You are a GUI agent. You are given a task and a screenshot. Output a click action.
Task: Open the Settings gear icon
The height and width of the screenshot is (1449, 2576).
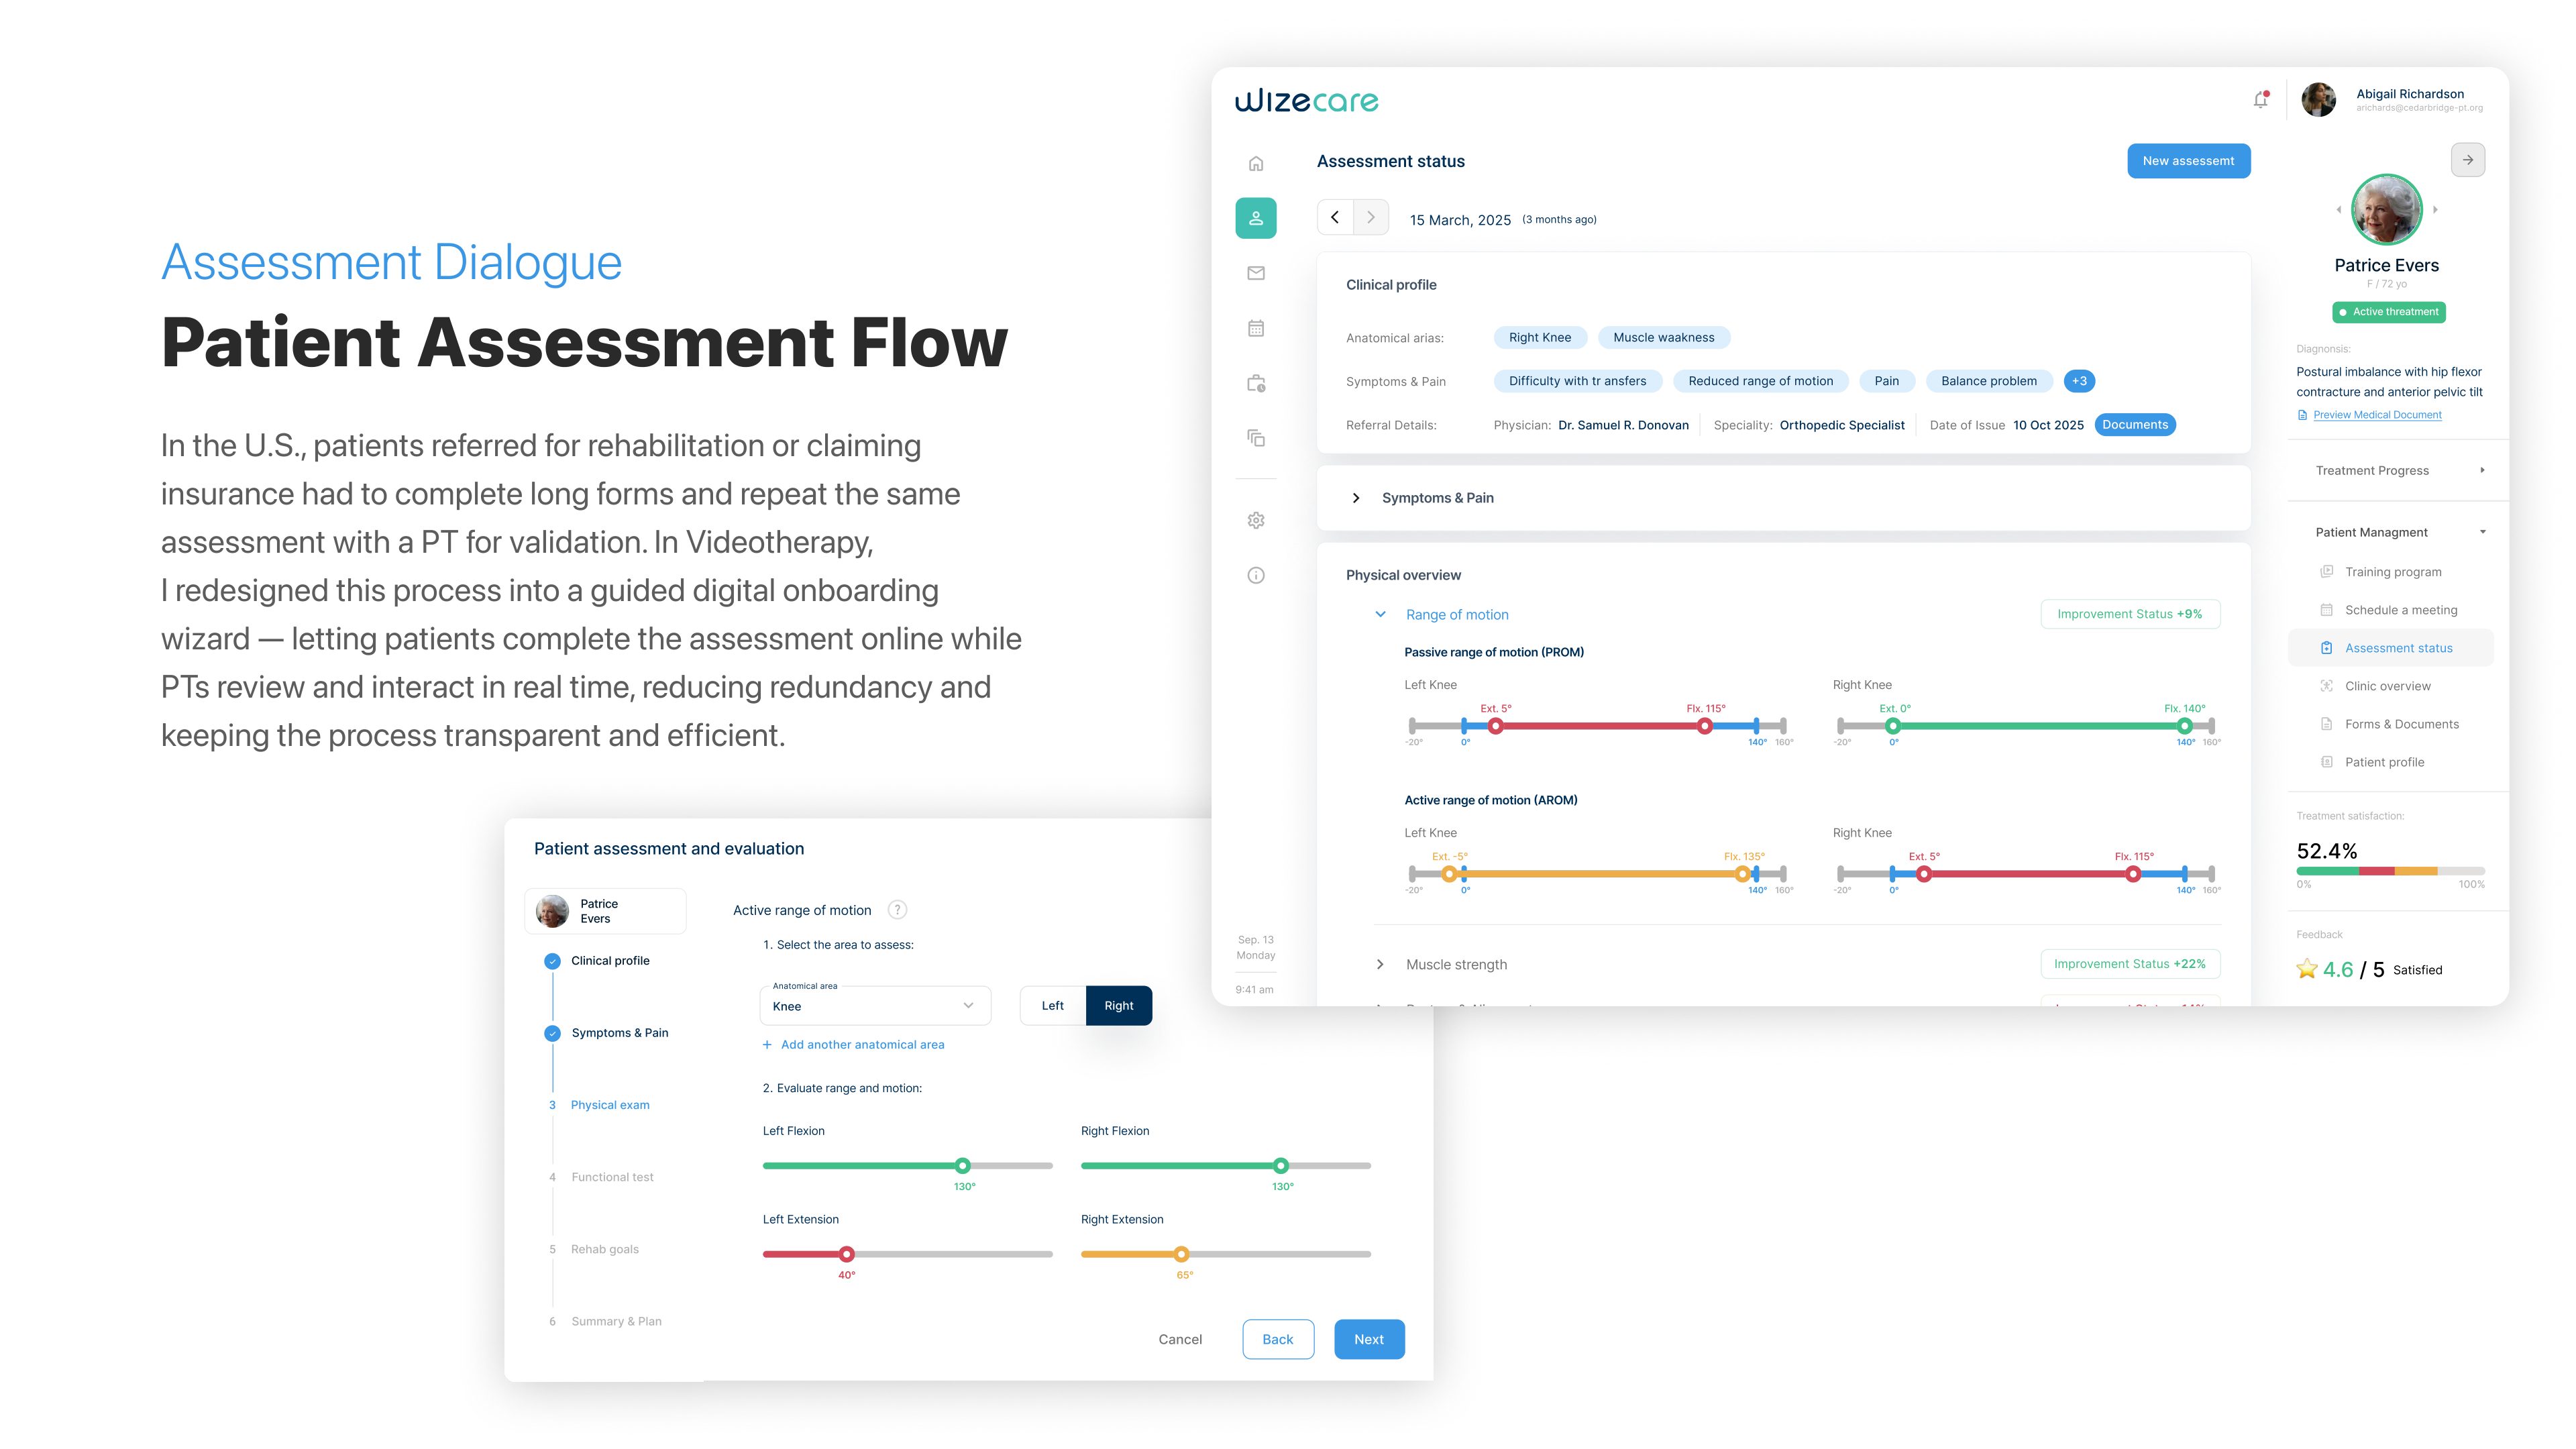(1256, 520)
